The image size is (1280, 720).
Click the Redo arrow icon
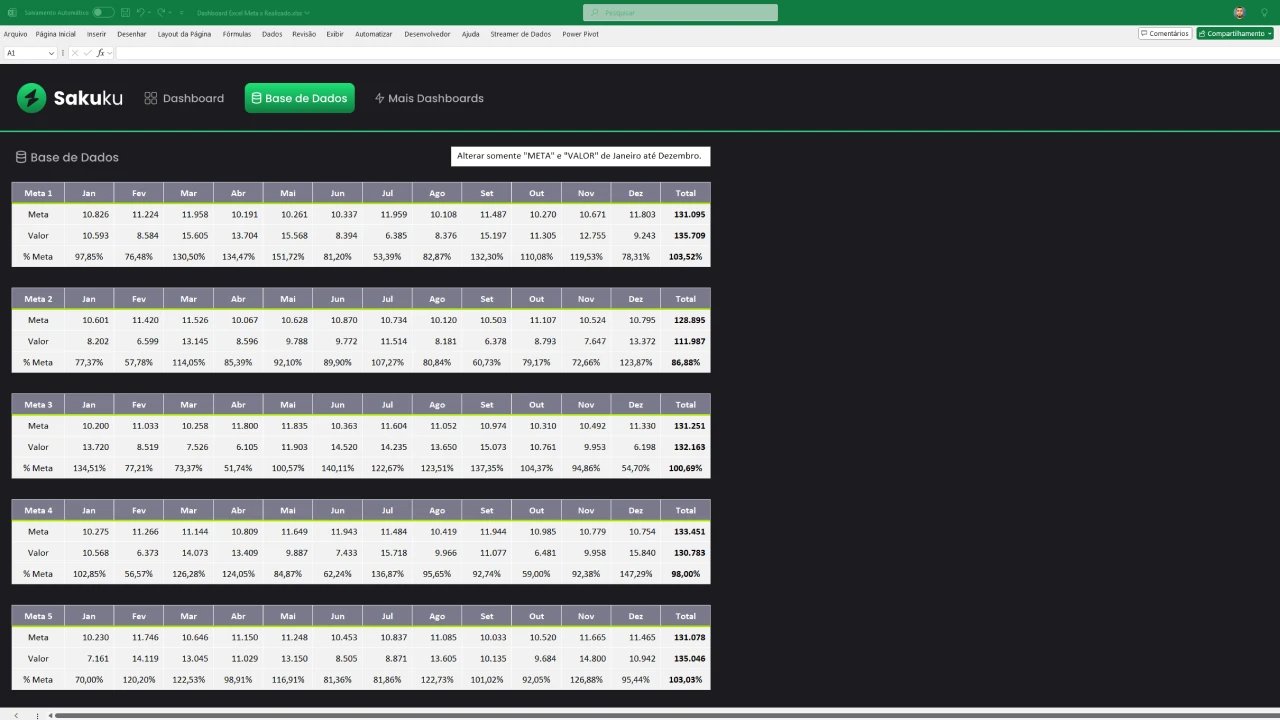click(163, 13)
